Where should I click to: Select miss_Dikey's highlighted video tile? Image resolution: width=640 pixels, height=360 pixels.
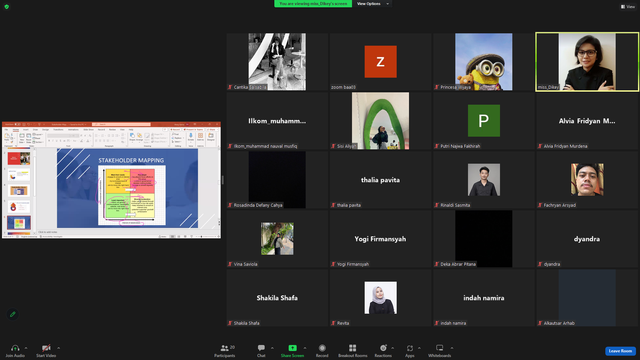pyautogui.click(x=587, y=62)
